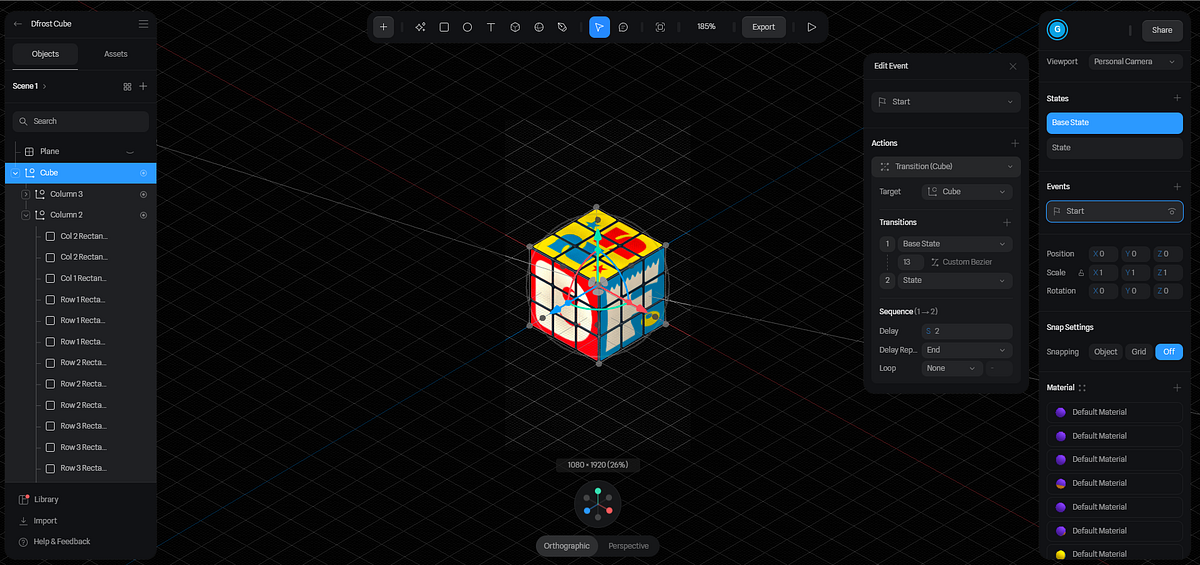Toggle visibility of the Plane object
This screenshot has width=1200, height=565.
(x=130, y=152)
